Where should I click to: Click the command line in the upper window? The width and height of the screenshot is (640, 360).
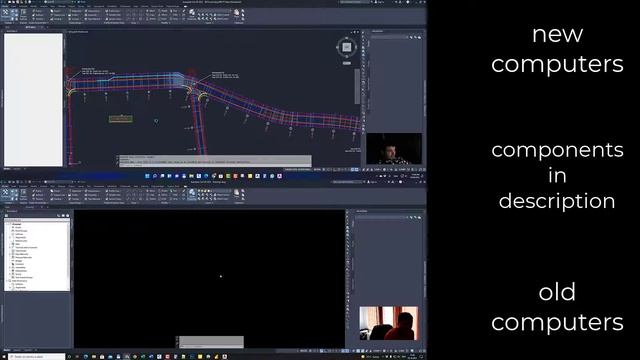[215, 165]
